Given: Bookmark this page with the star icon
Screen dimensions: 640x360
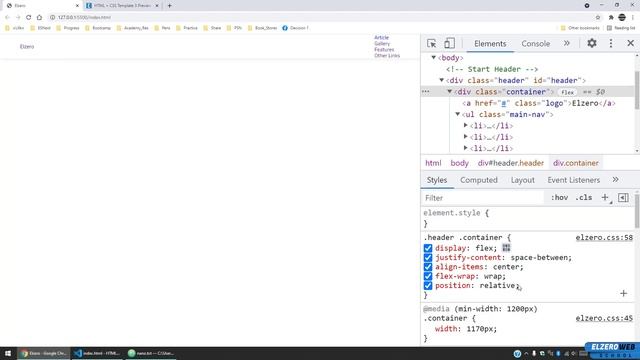Looking at the screenshot, I should tap(598, 17).
